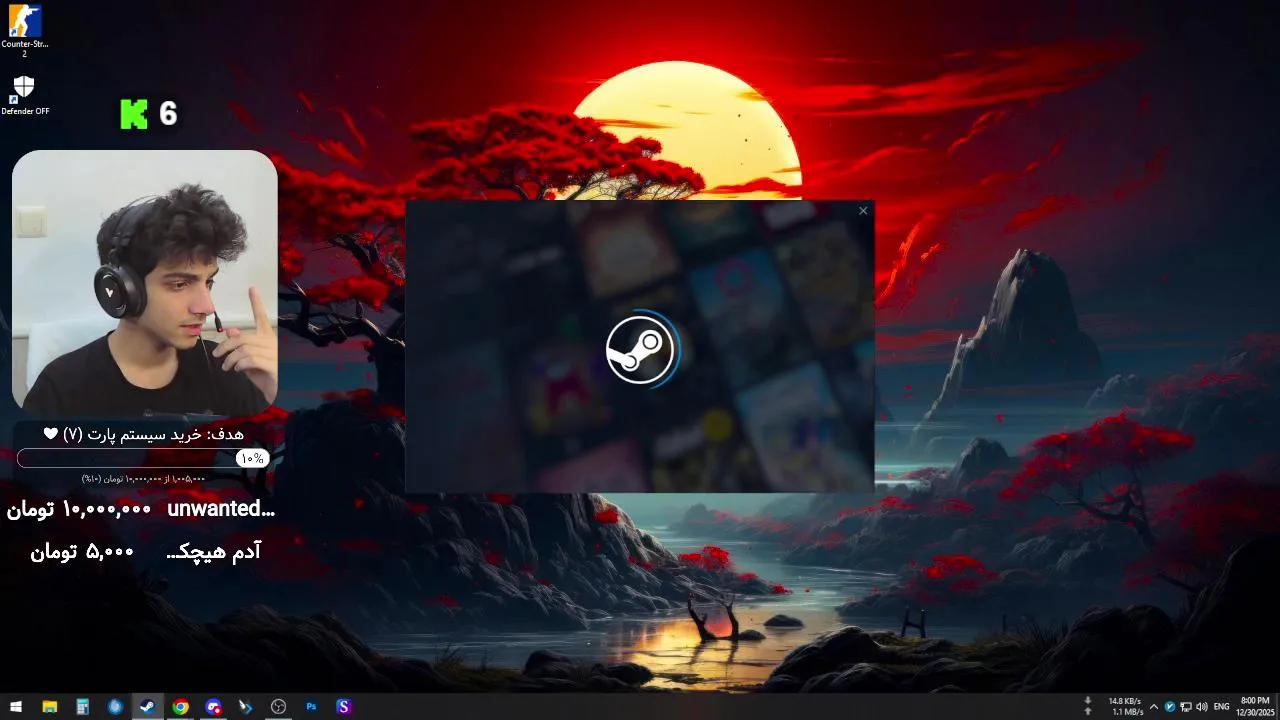Open the clock showing 8:00 PM
This screenshot has height=720, width=1280.
[1254, 706]
